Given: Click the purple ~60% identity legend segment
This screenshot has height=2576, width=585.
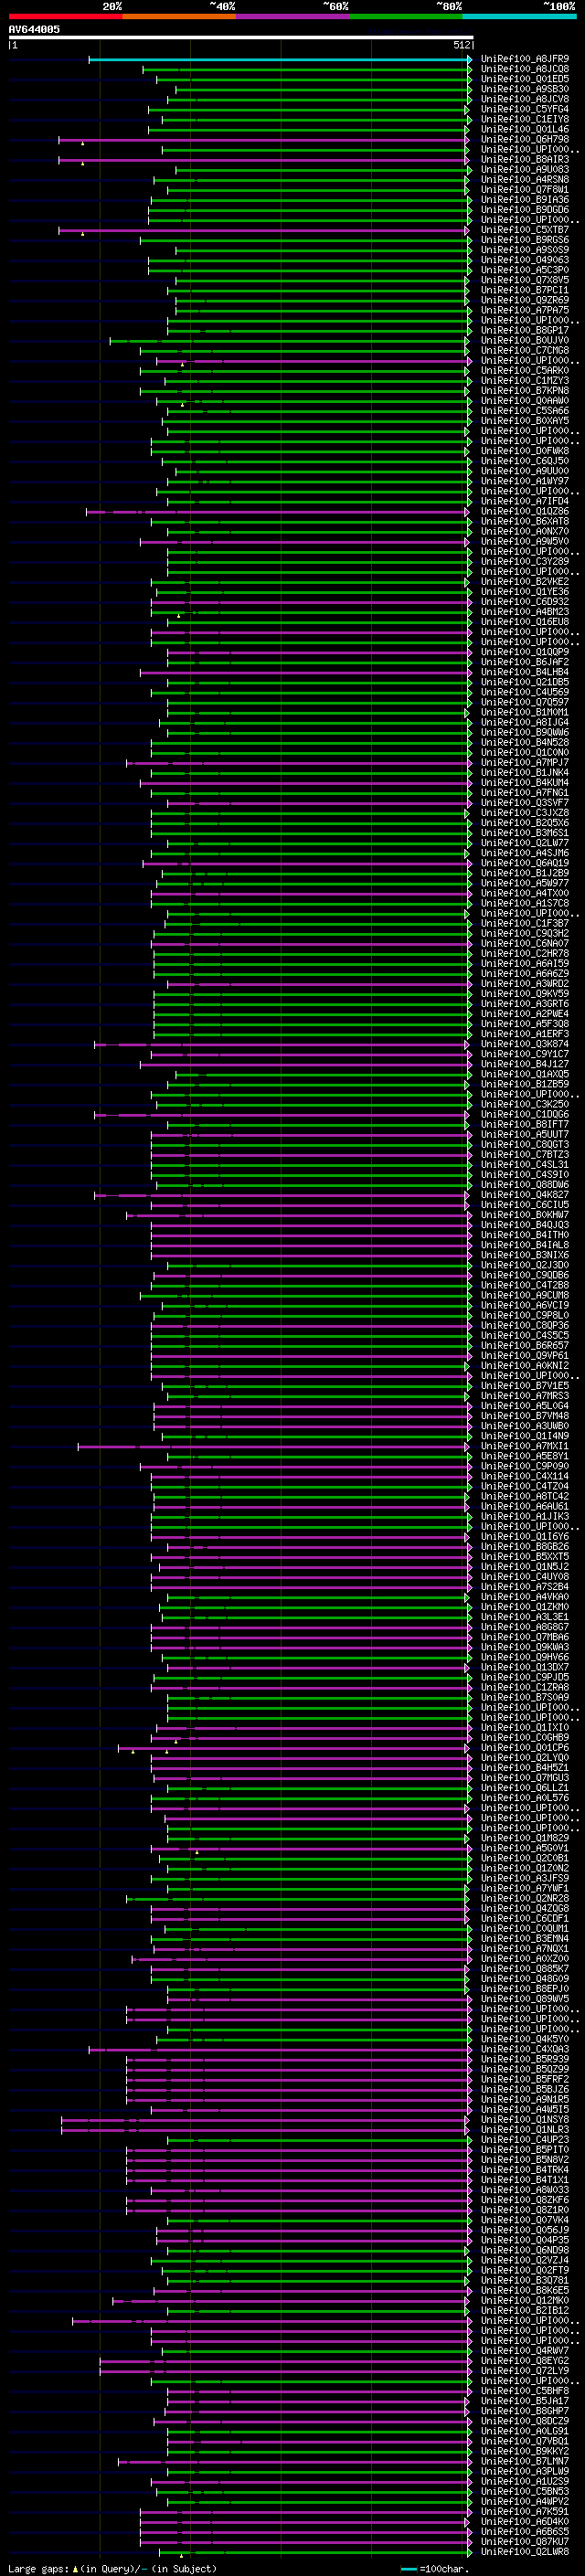Looking at the screenshot, I should (x=293, y=17).
